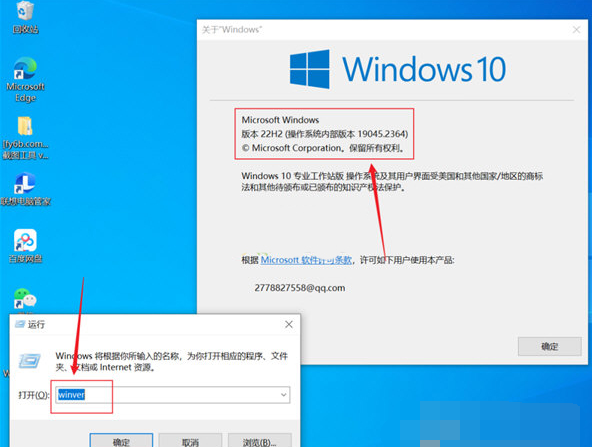The width and height of the screenshot is (592, 447).
Task: Open the 百度网盘 desktop shortcut
Action: tap(25, 245)
